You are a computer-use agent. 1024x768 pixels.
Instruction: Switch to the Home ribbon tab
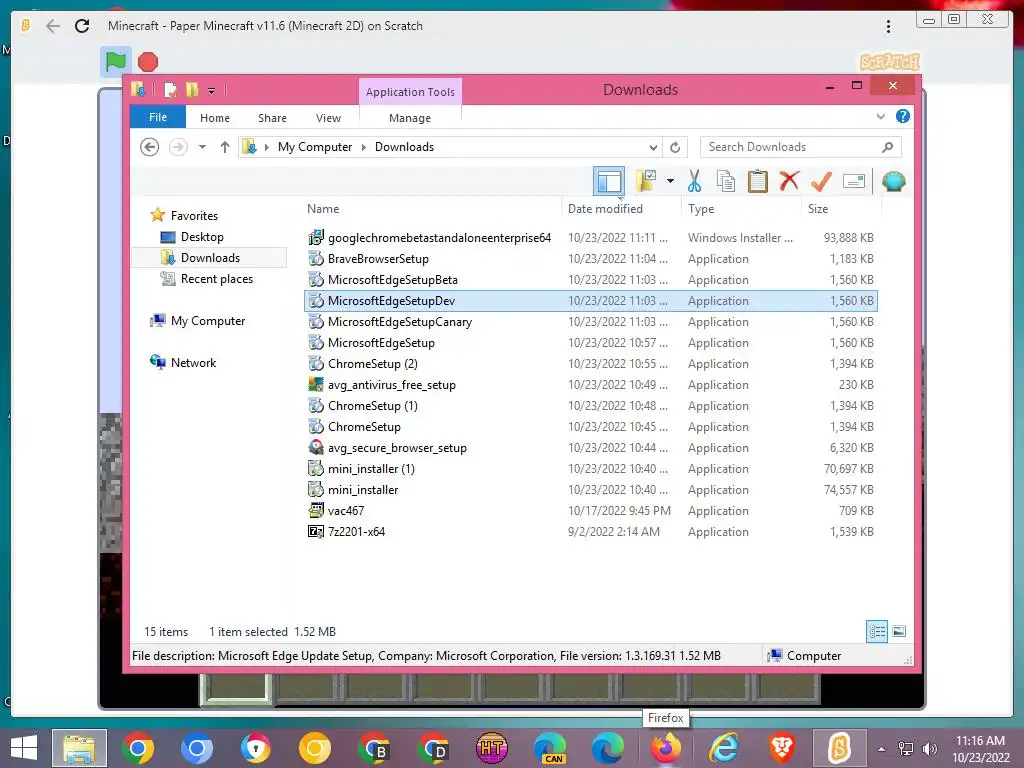click(215, 118)
